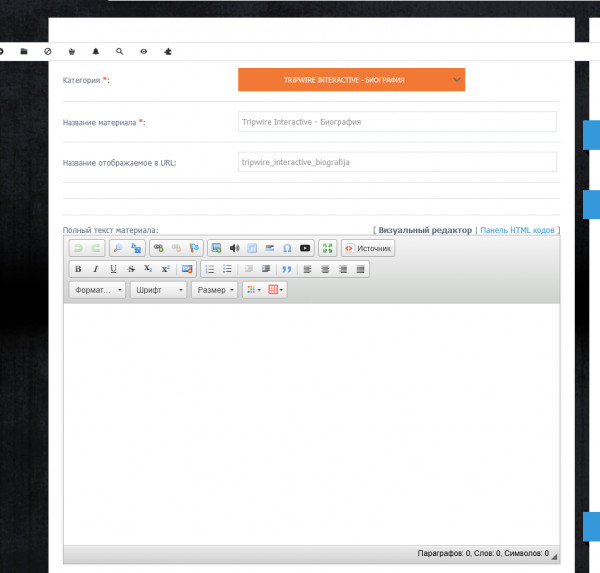Insert anchor using flag icon
Image resolution: width=600 pixels, height=573 pixels.
(194, 248)
